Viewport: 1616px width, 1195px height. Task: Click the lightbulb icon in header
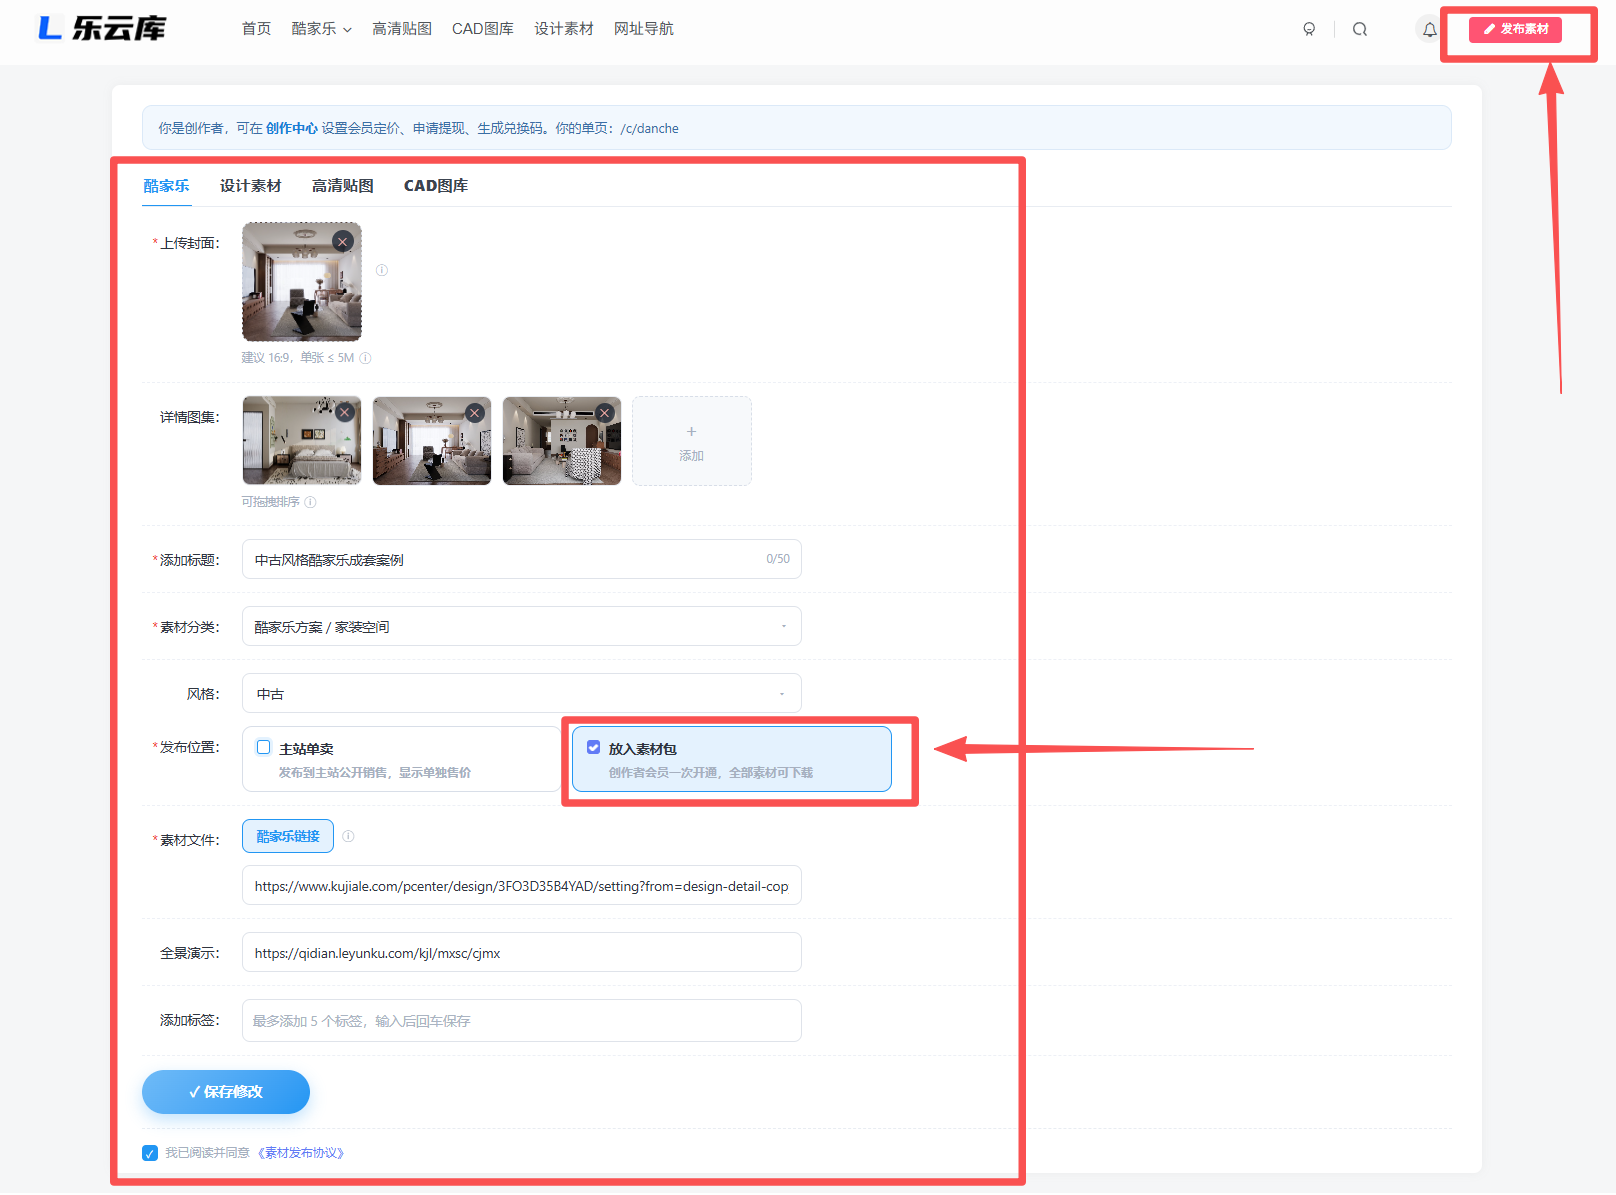pos(1309,29)
